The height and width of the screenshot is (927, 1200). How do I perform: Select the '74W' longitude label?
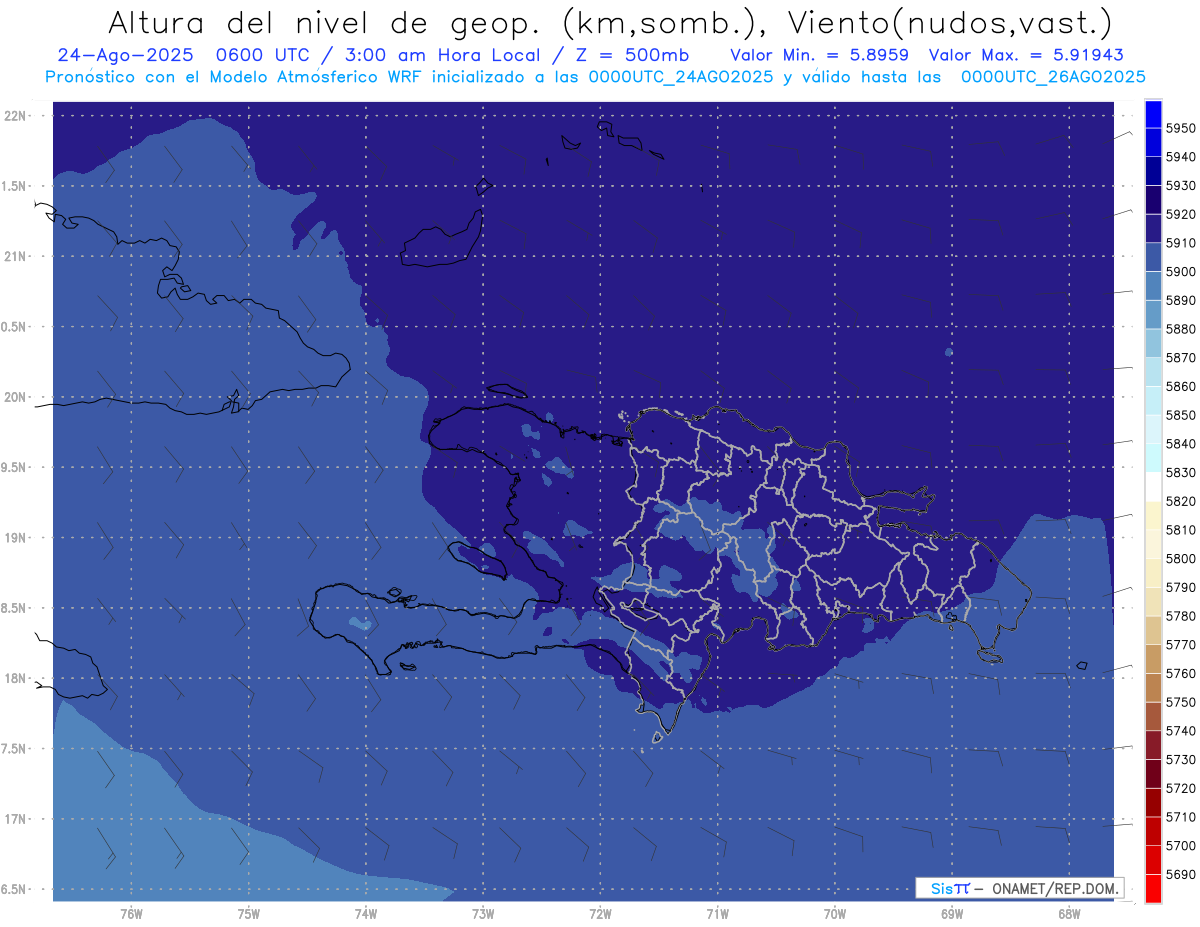(366, 914)
